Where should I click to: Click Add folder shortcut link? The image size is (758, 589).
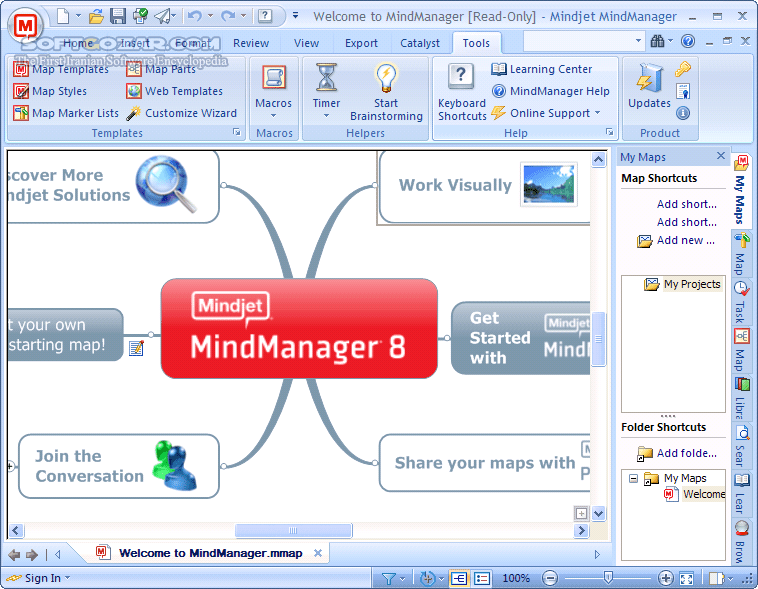click(x=677, y=453)
